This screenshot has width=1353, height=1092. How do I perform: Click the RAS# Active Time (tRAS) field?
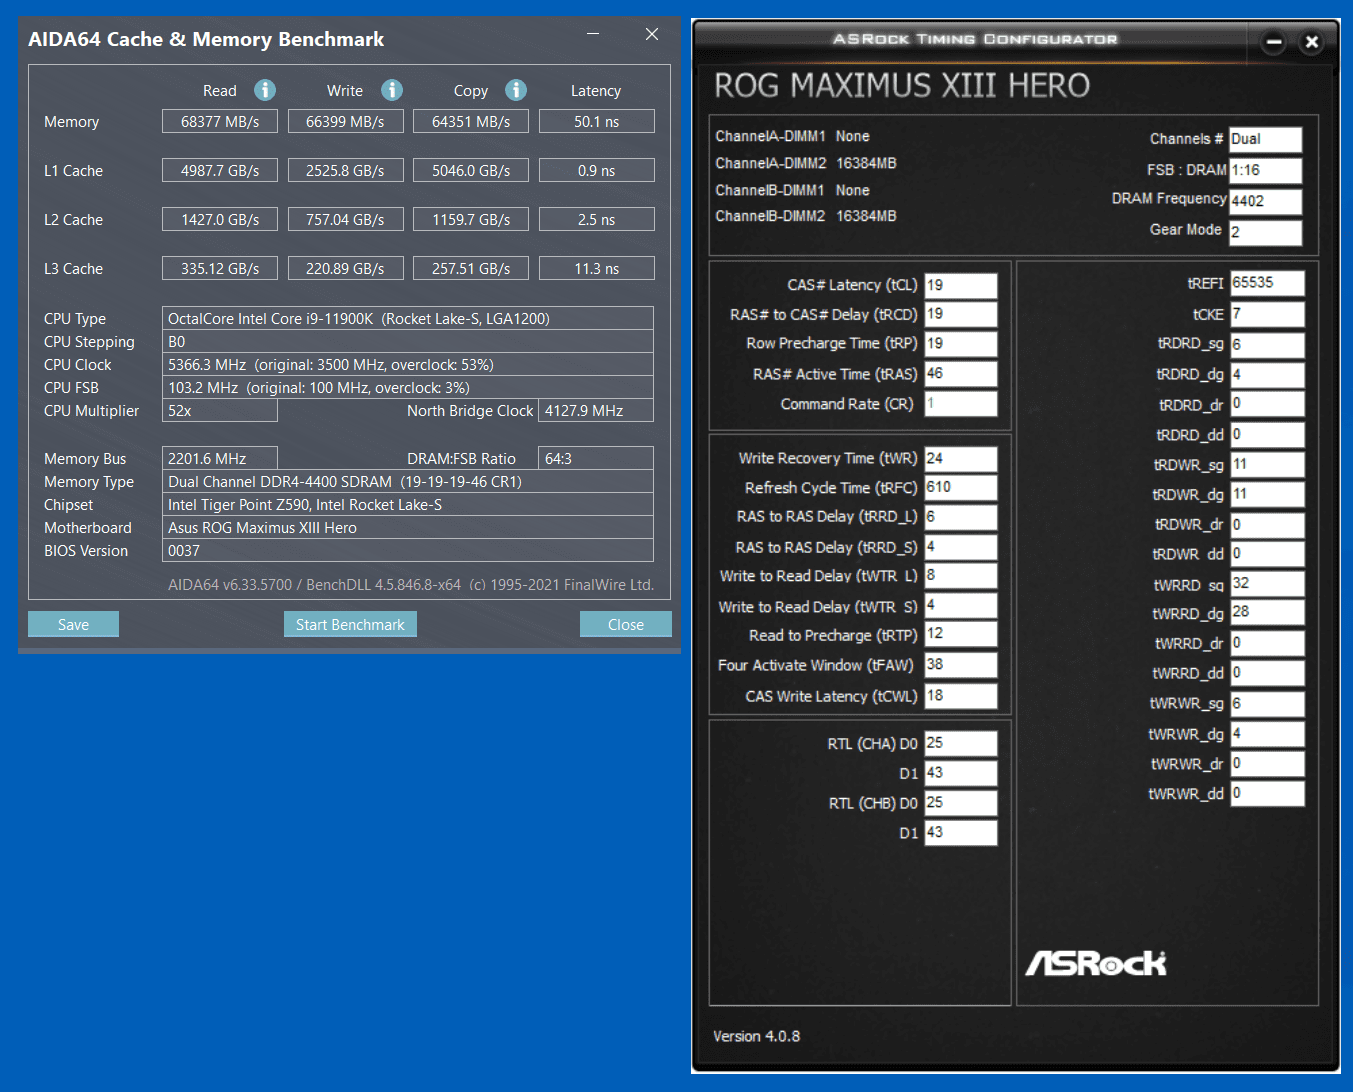tap(961, 373)
